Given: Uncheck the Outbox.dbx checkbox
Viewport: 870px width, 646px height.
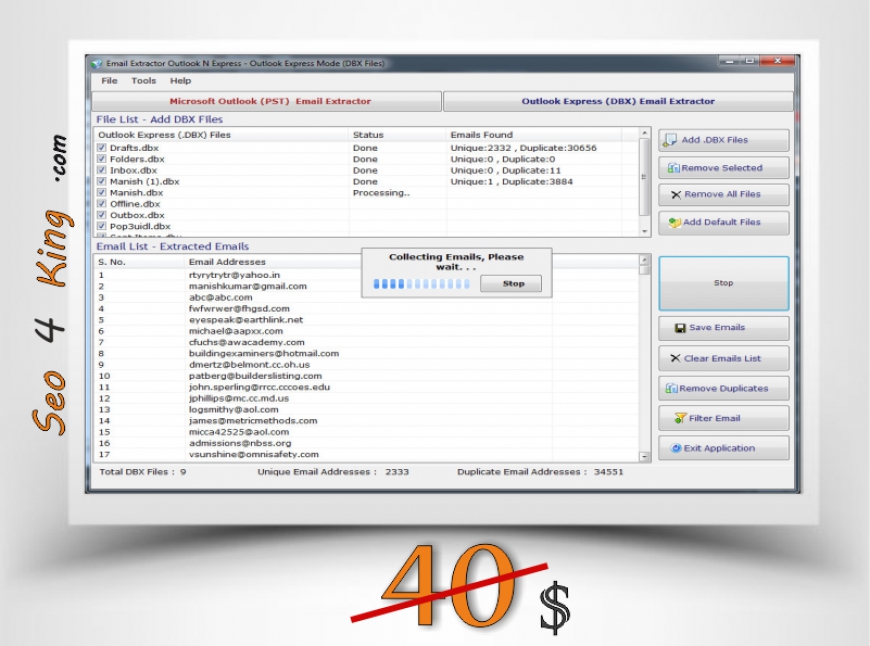Looking at the screenshot, I should [x=102, y=215].
